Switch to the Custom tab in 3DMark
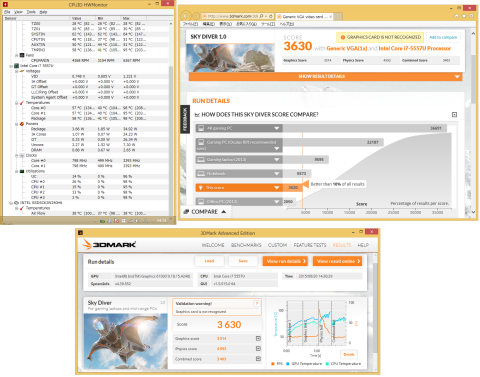 click(x=277, y=245)
